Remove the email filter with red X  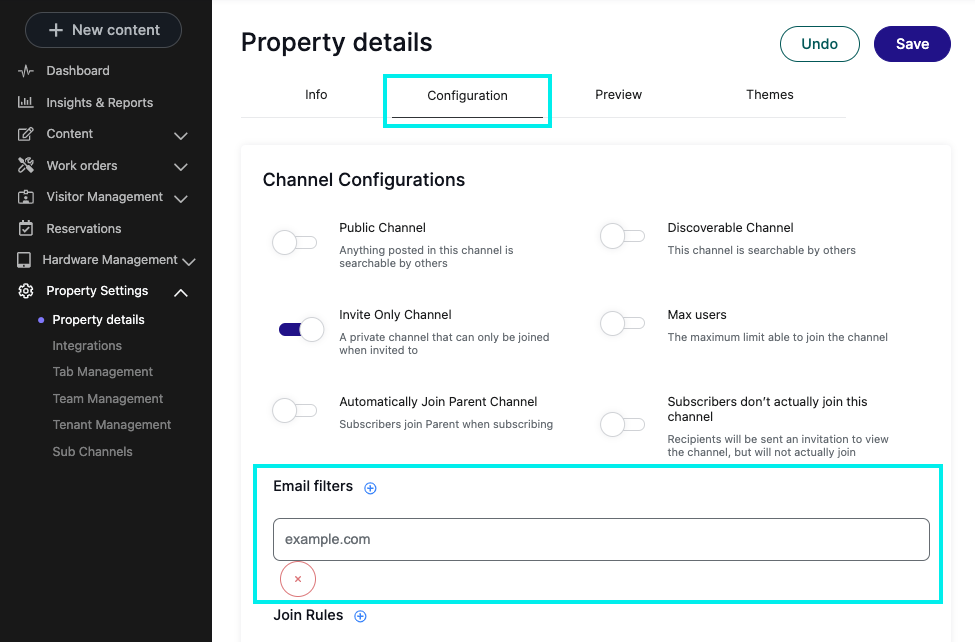coord(298,579)
